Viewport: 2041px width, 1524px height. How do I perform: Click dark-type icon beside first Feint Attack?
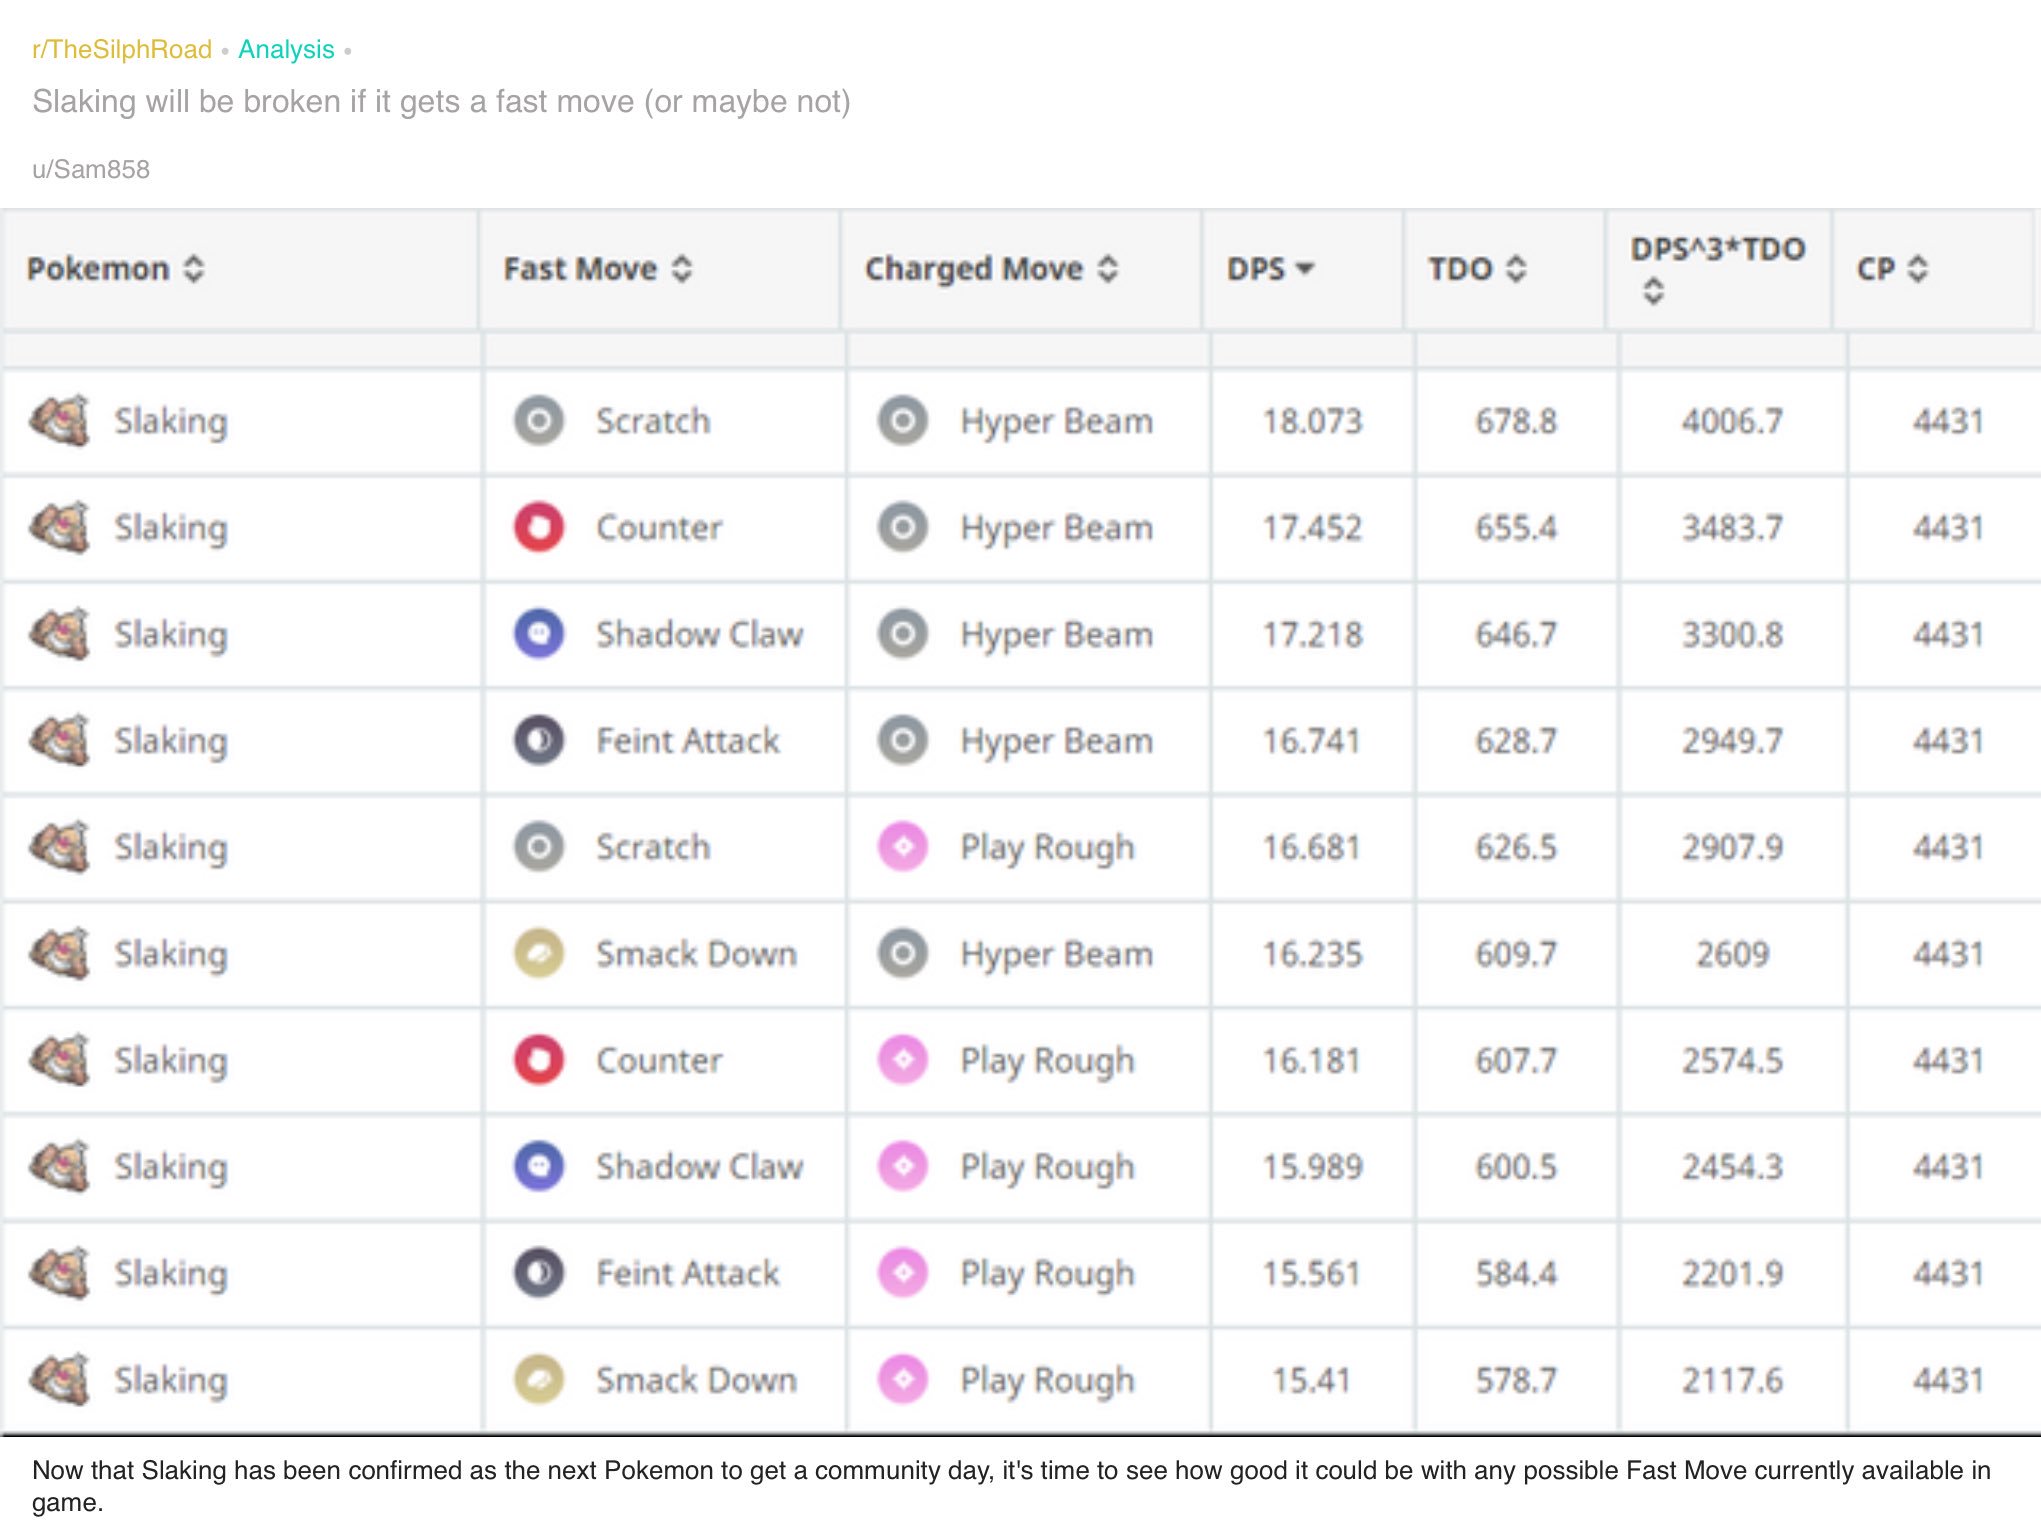[x=539, y=740]
